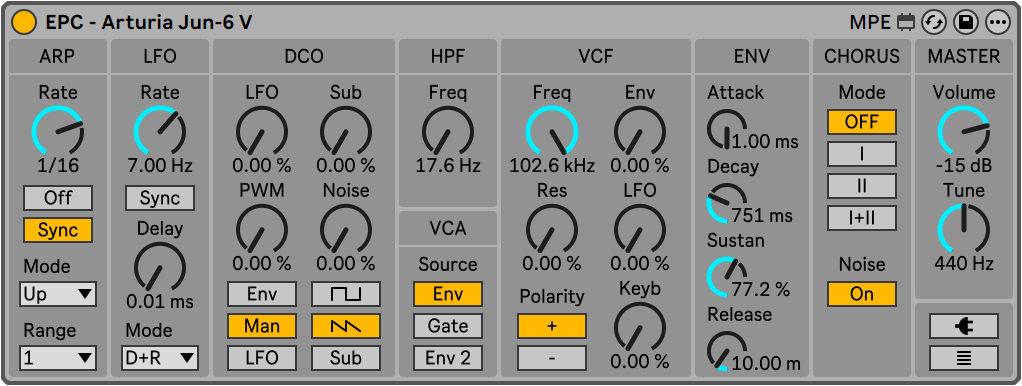Image resolution: width=1022 pixels, height=386 pixels.
Task: Set VCA source to Env 2
Action: [x=448, y=358]
